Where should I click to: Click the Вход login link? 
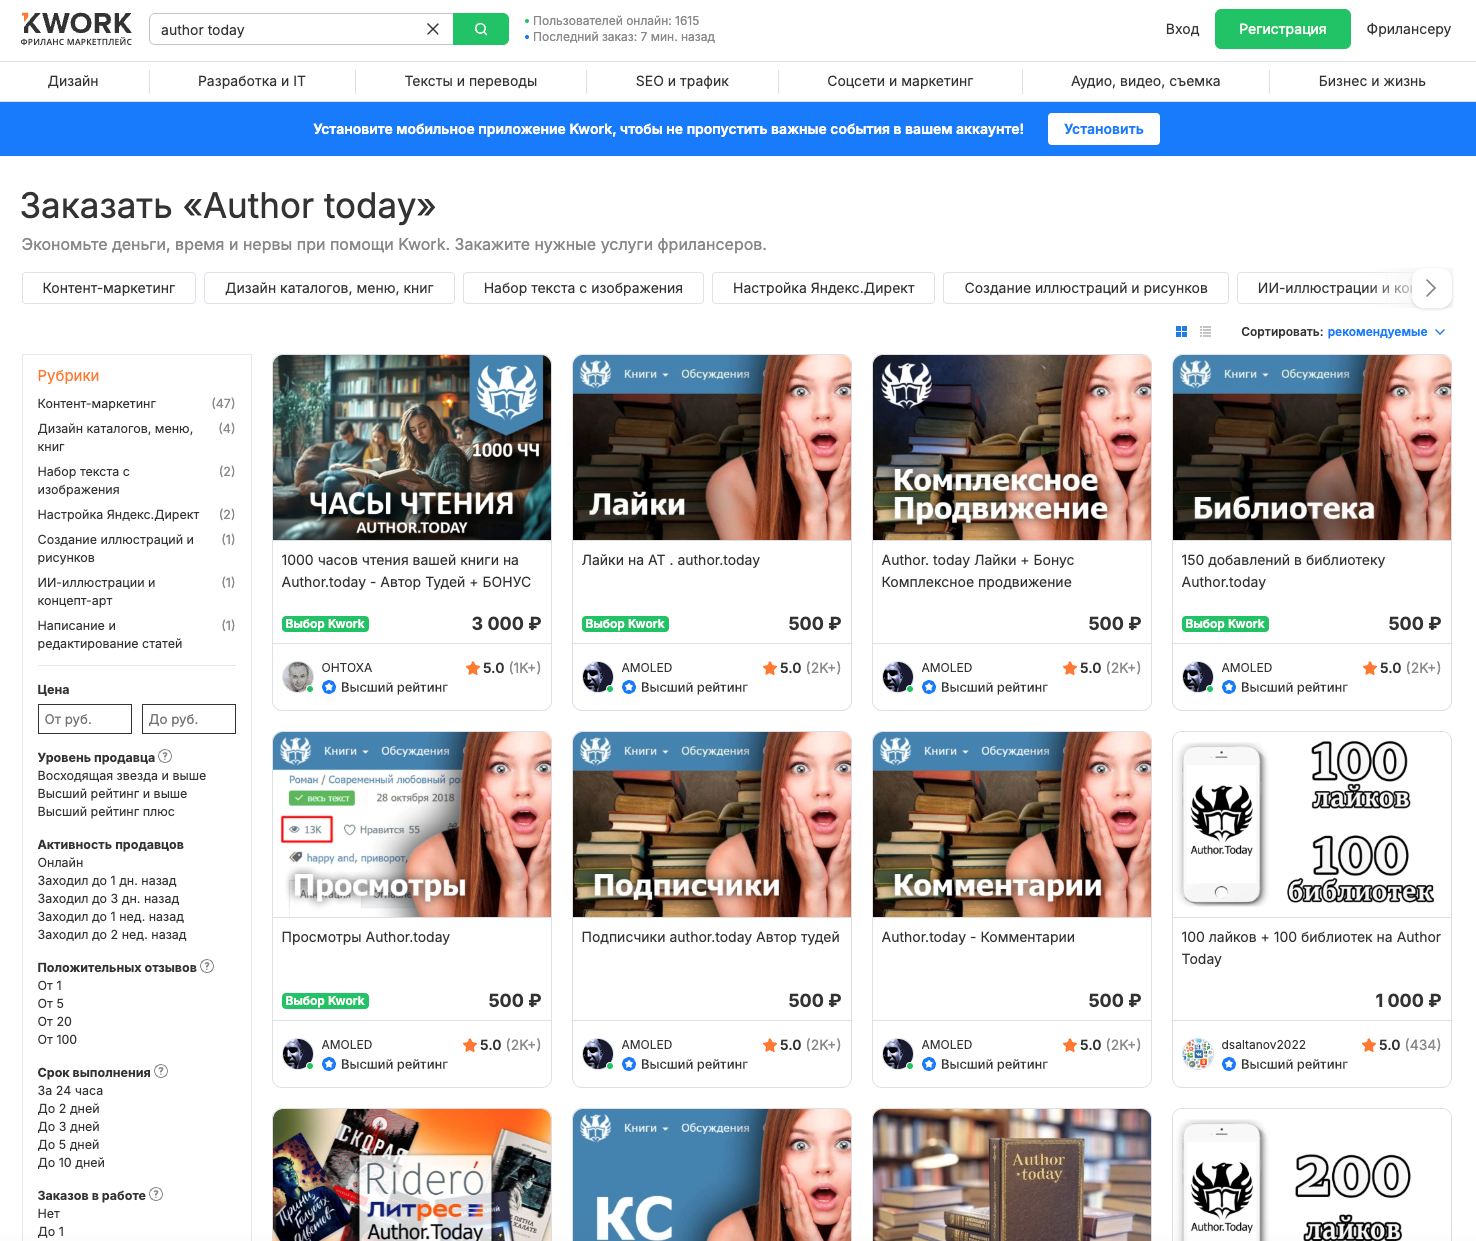point(1182,29)
